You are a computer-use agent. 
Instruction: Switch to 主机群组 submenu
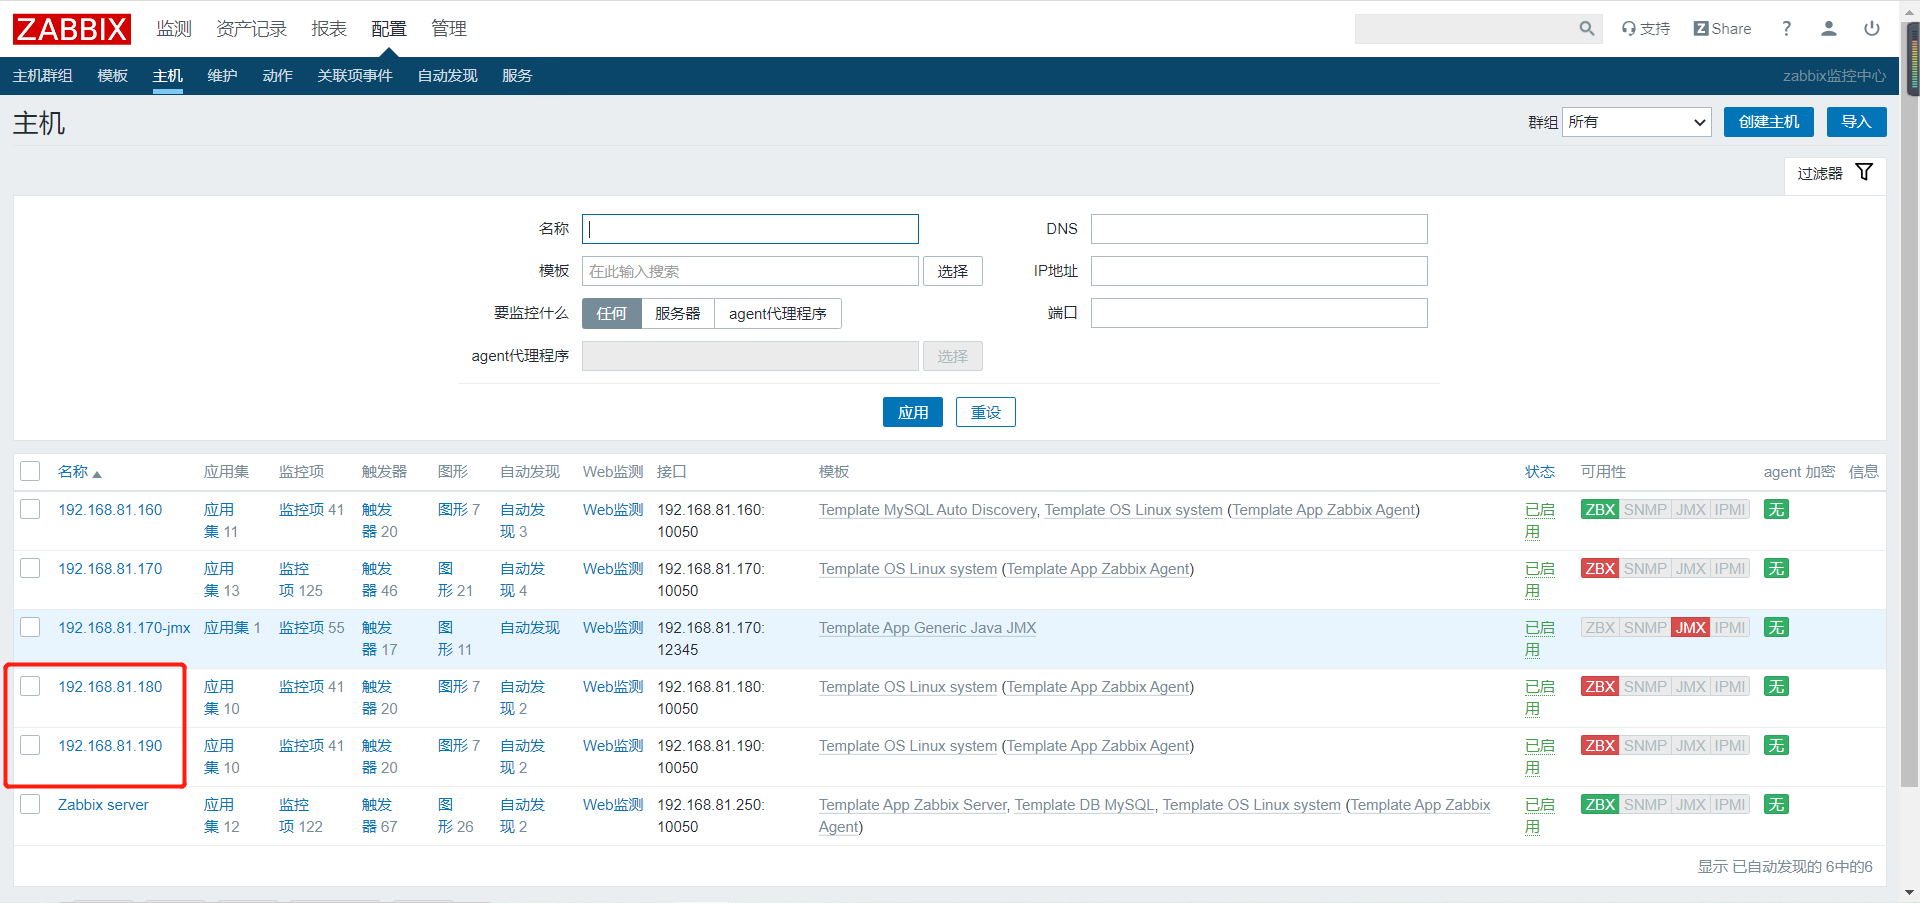click(x=43, y=76)
